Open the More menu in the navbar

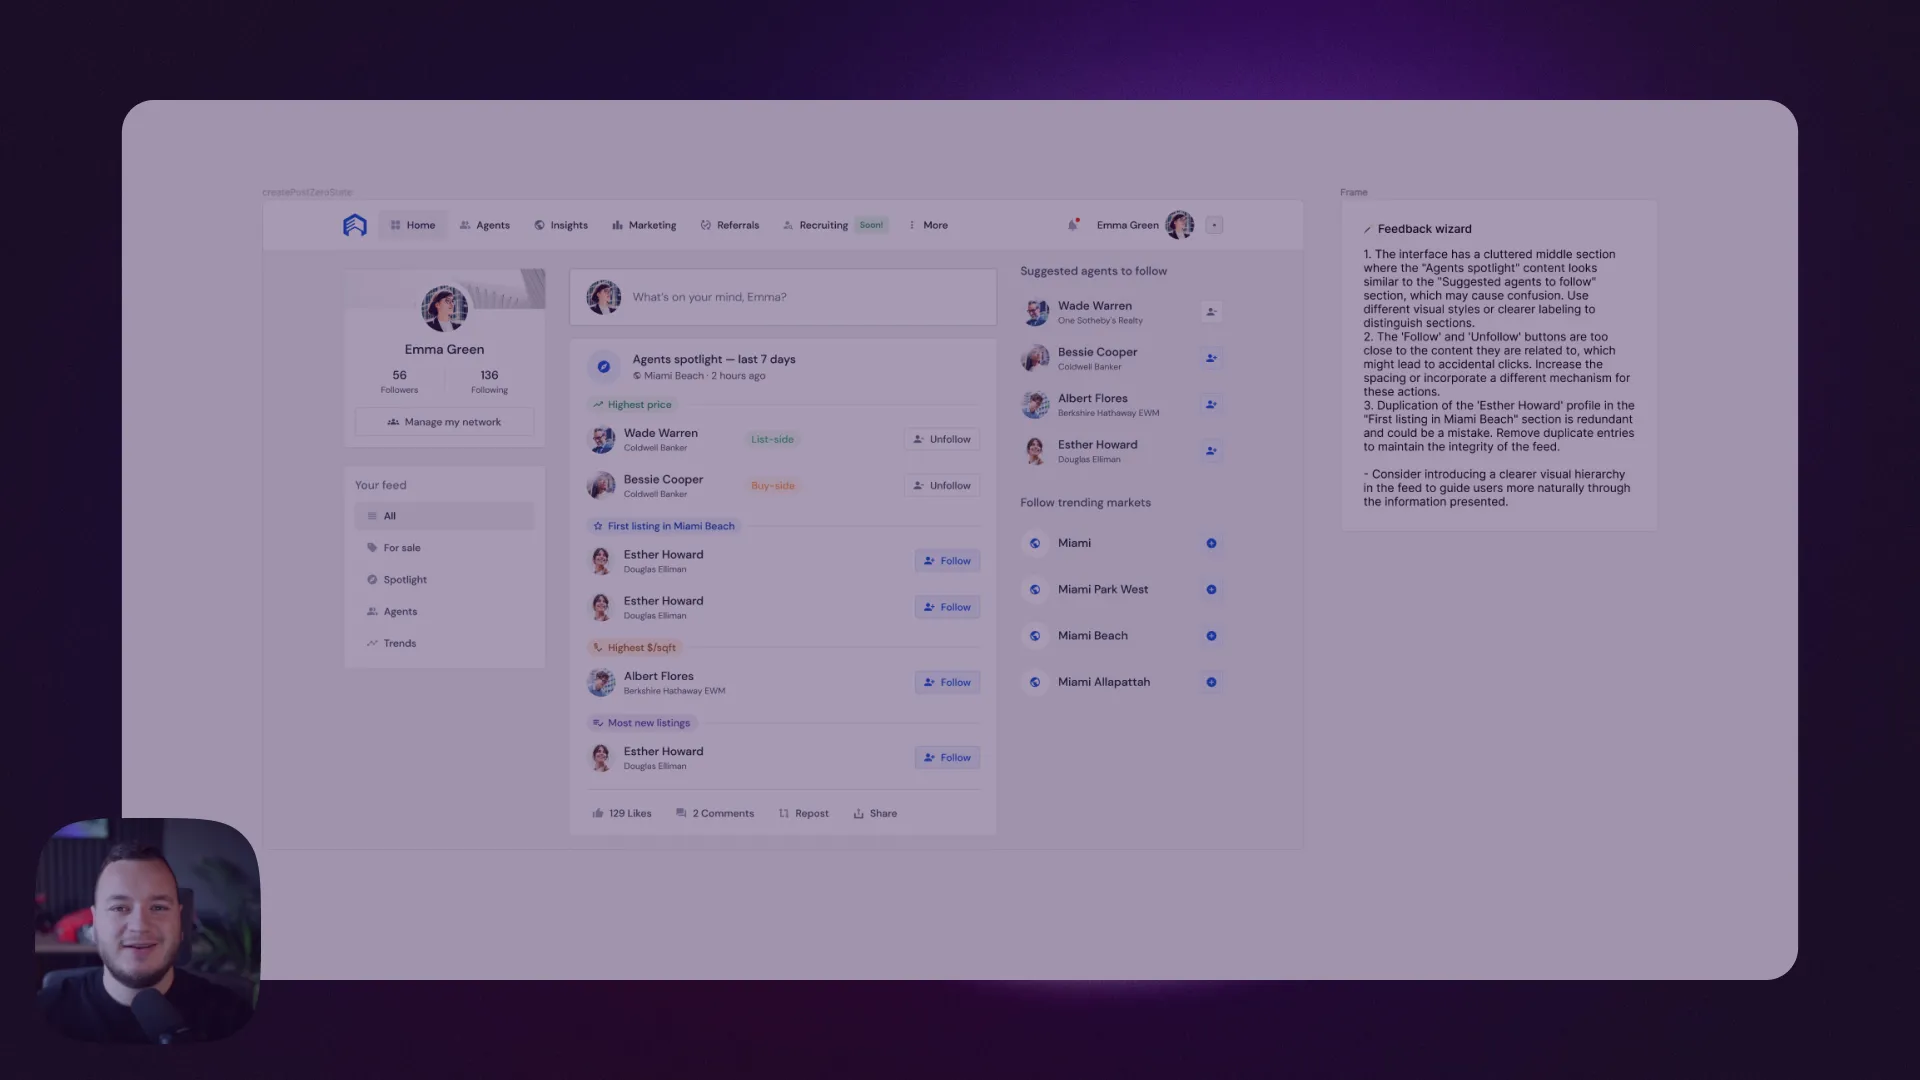pos(928,225)
